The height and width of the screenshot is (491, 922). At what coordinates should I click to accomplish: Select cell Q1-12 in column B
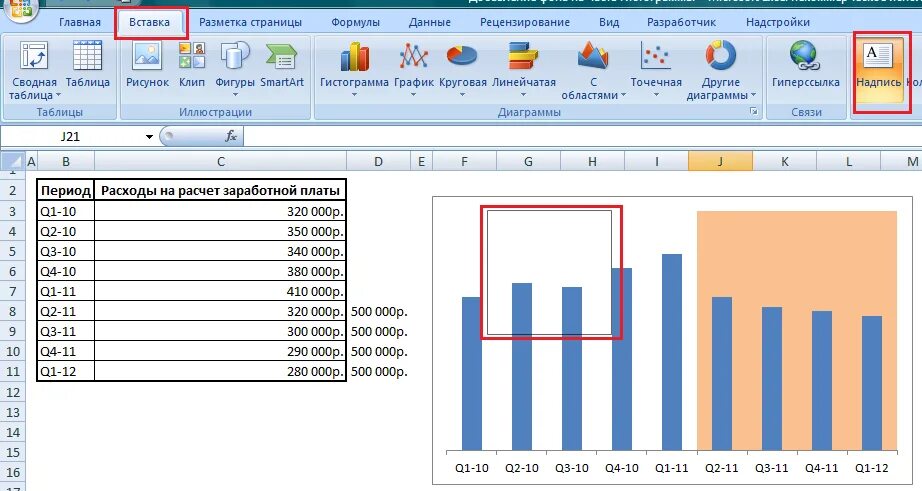tap(65, 372)
